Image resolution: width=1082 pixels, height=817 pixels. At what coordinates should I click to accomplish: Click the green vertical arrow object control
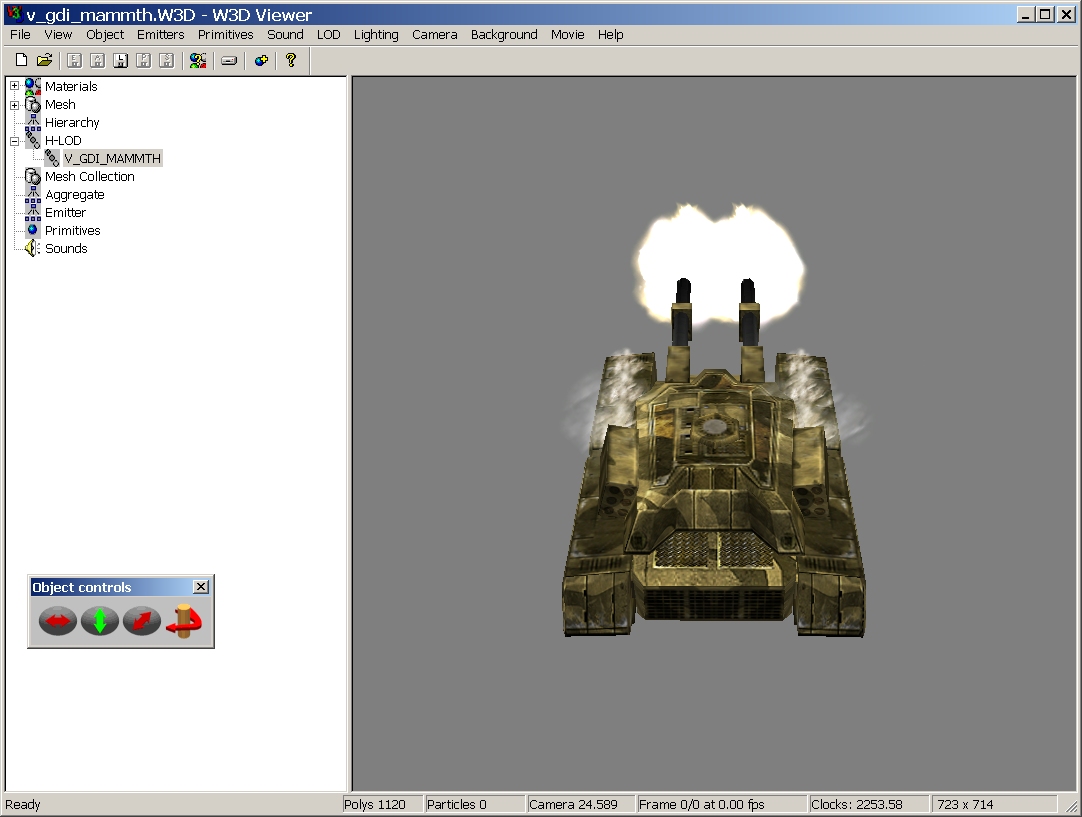click(100, 621)
